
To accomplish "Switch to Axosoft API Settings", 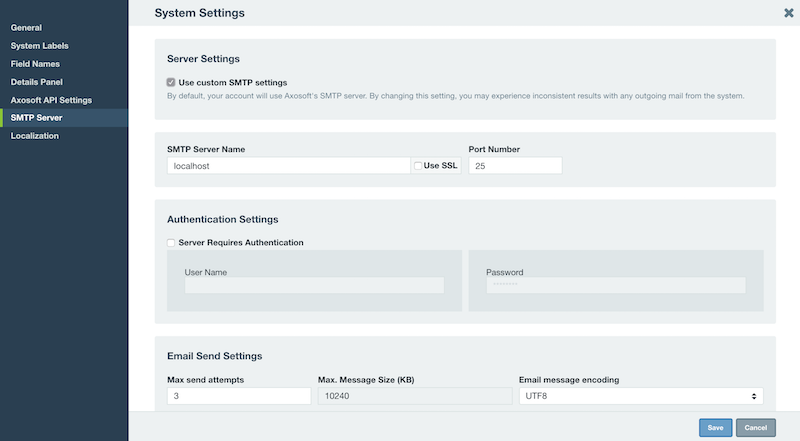I will tap(51, 100).
